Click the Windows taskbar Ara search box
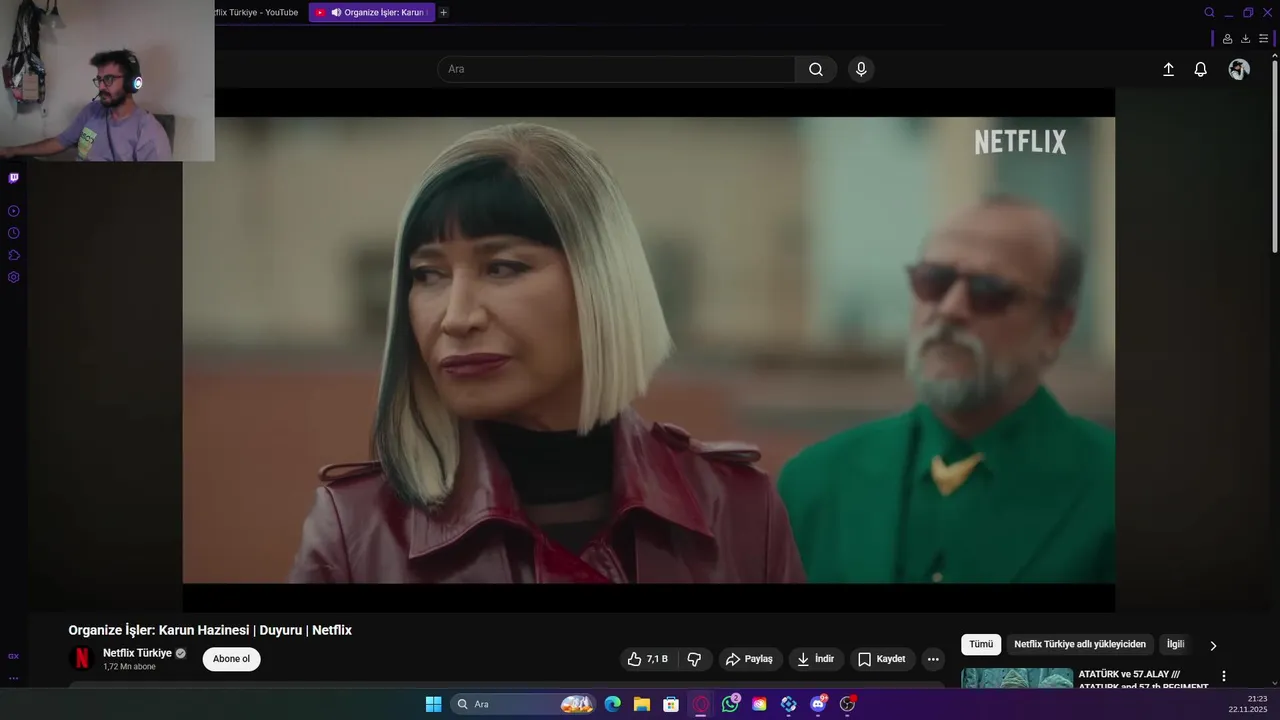The height and width of the screenshot is (720, 1280). pos(523,704)
